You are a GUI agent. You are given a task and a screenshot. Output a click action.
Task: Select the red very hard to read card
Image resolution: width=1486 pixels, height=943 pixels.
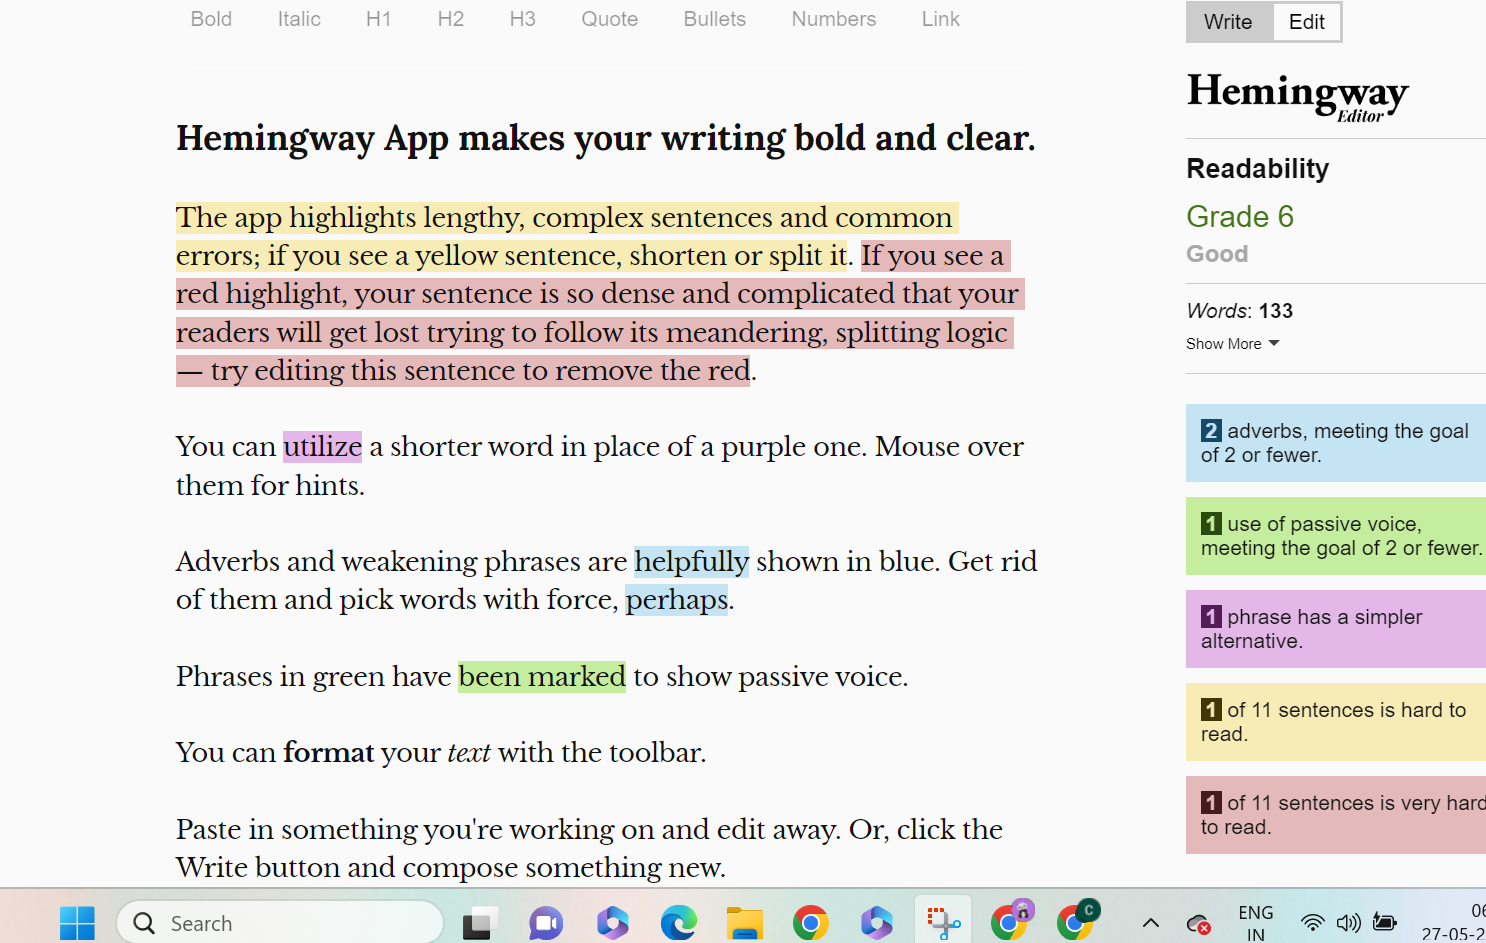click(x=1336, y=815)
